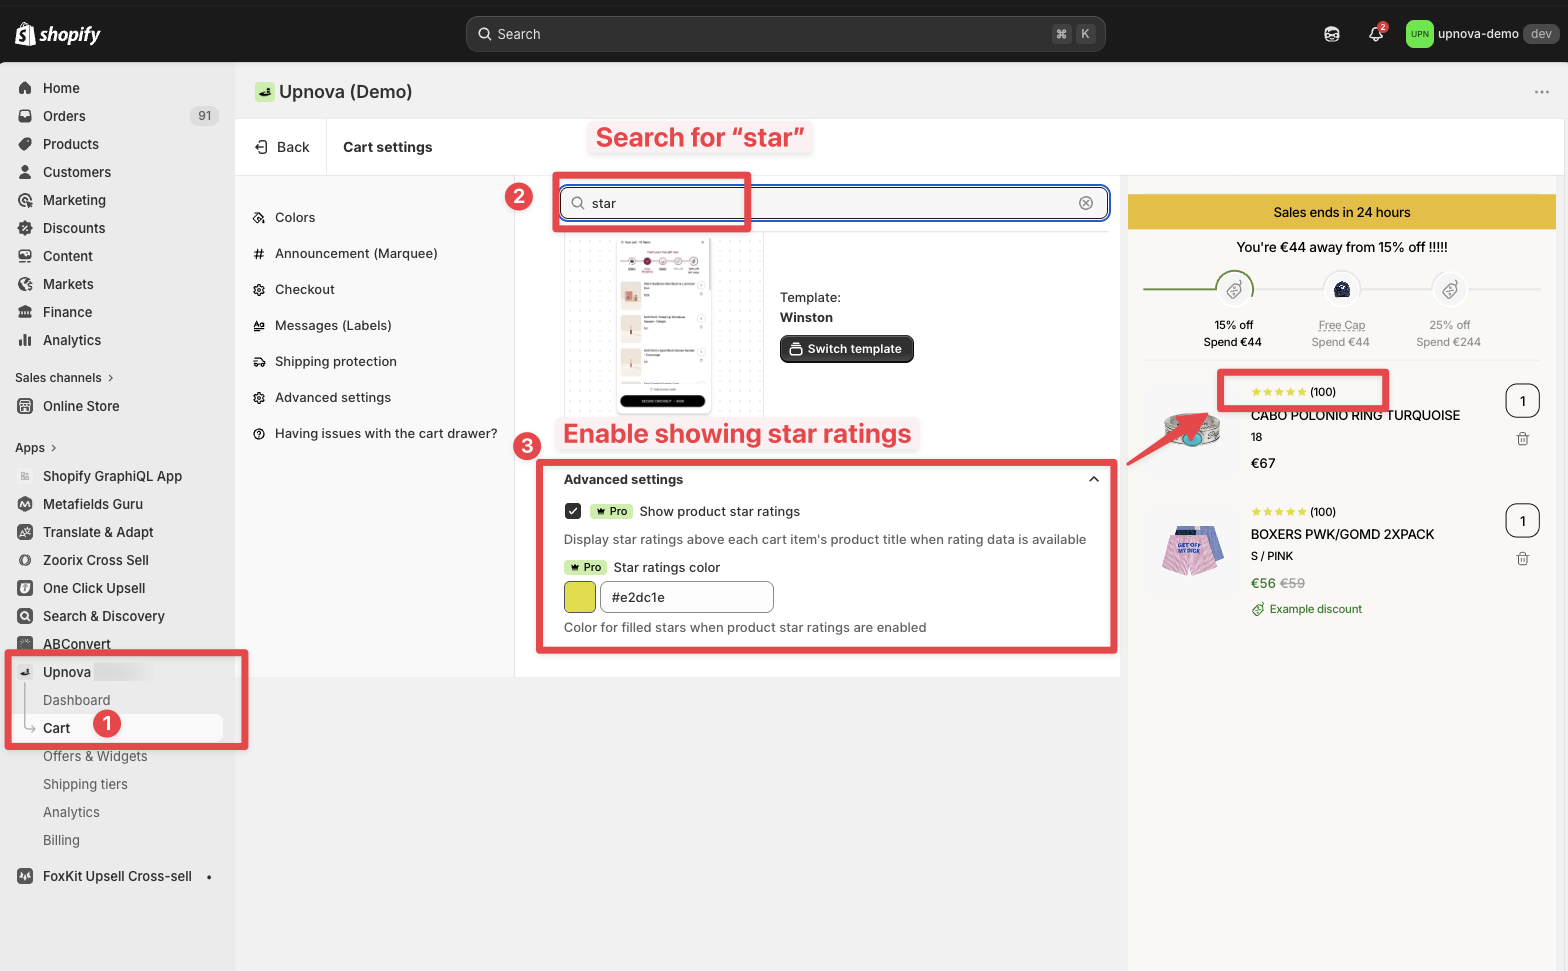This screenshot has height=971, width=1568.
Task: Click the #e2dc1e hex color field
Action: click(x=687, y=597)
